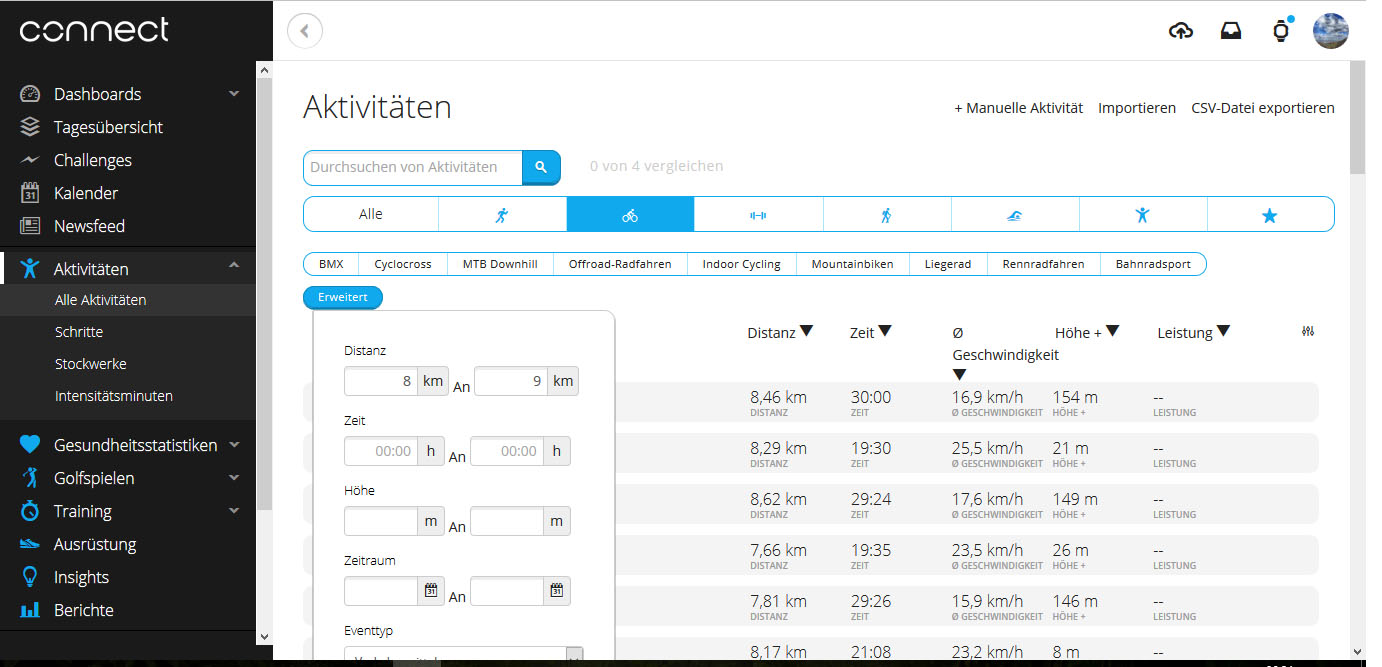Click the upload cloud icon
Viewport: 1382px width, 667px height.
click(x=1181, y=31)
